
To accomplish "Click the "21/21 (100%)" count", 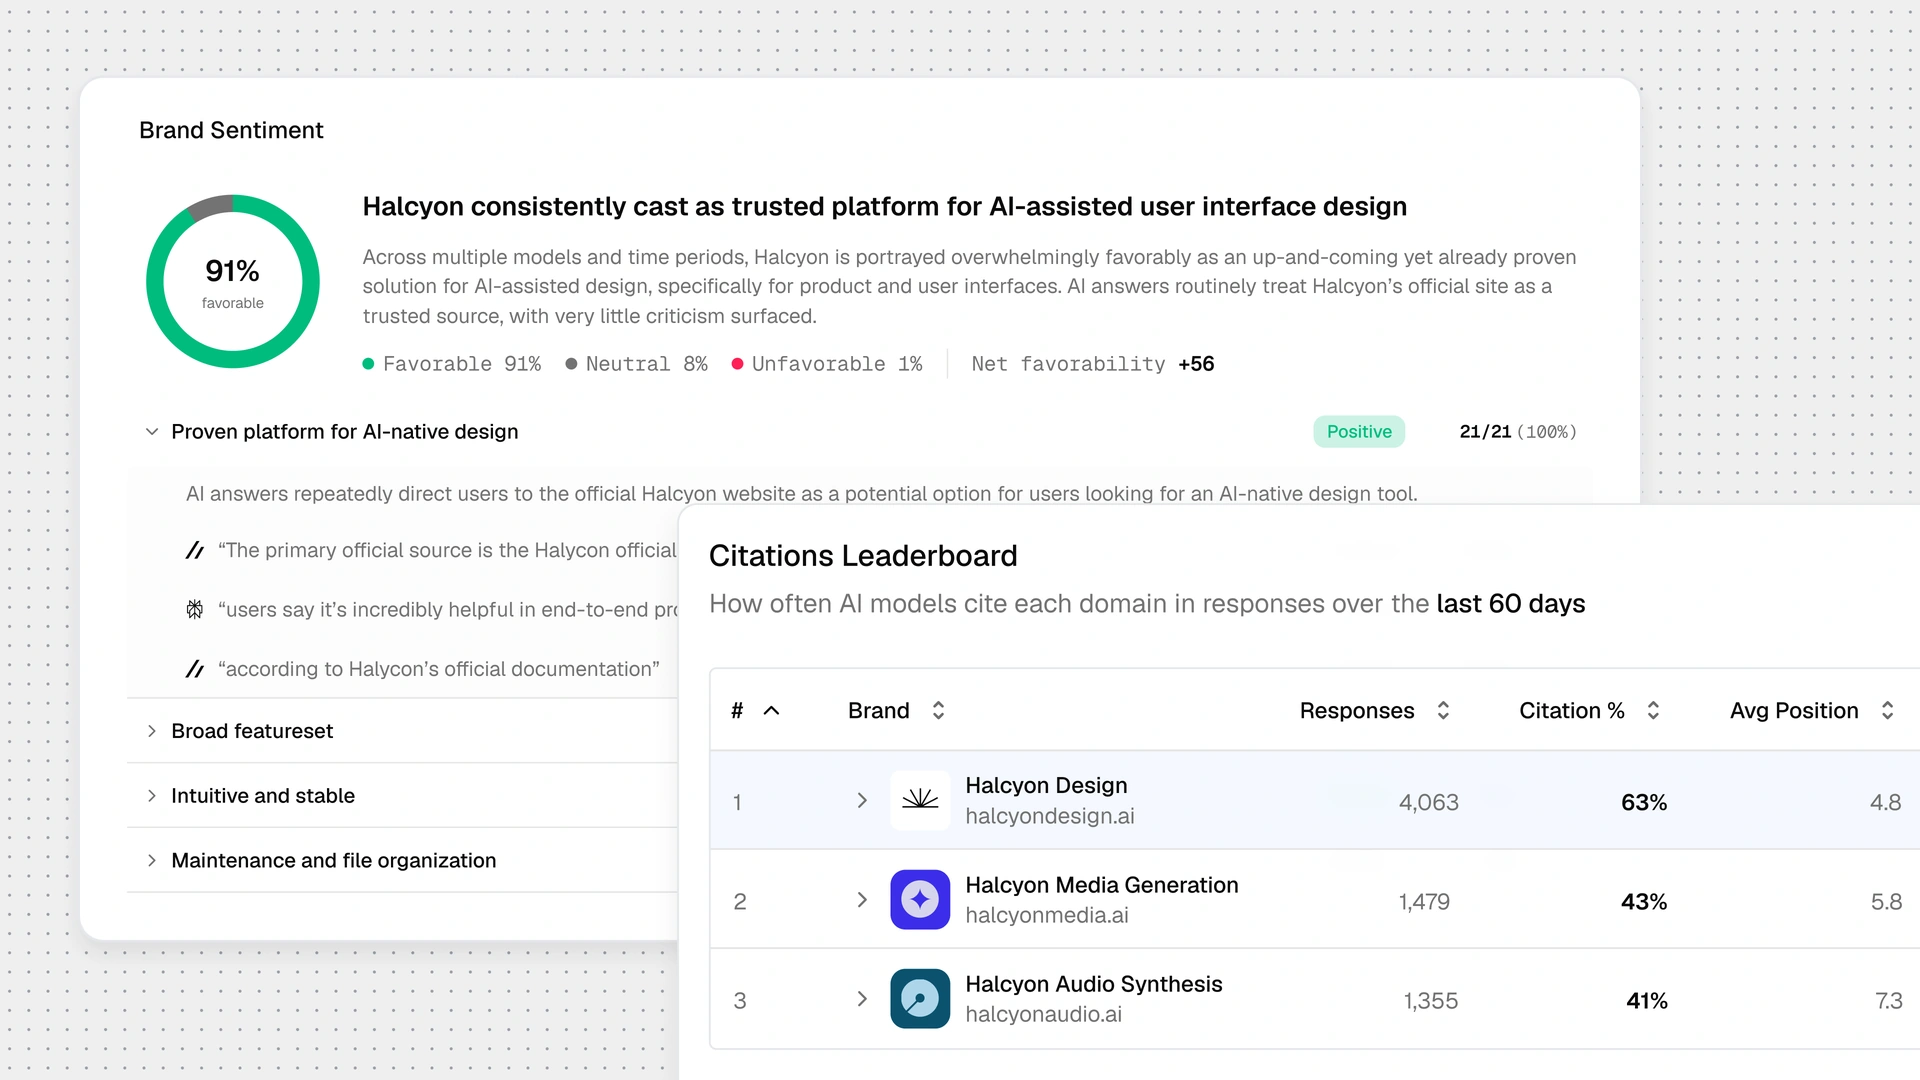I will tap(1518, 432).
